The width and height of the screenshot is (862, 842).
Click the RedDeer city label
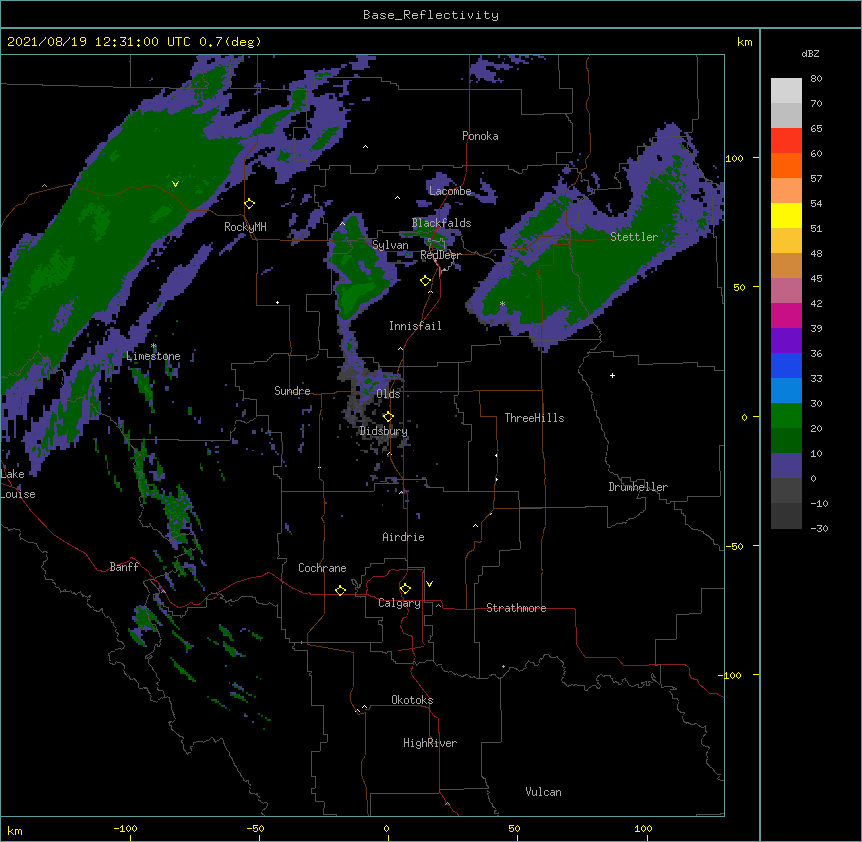pyautogui.click(x=440, y=255)
